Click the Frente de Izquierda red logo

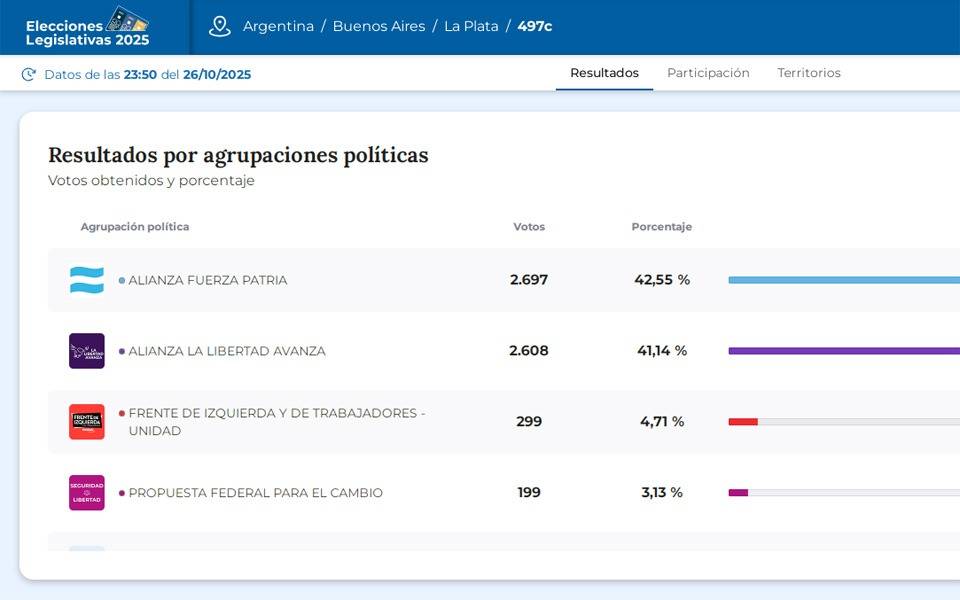[87, 422]
